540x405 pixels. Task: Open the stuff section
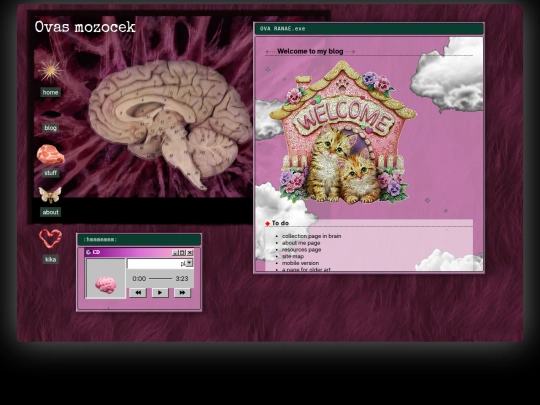pyautogui.click(x=50, y=173)
